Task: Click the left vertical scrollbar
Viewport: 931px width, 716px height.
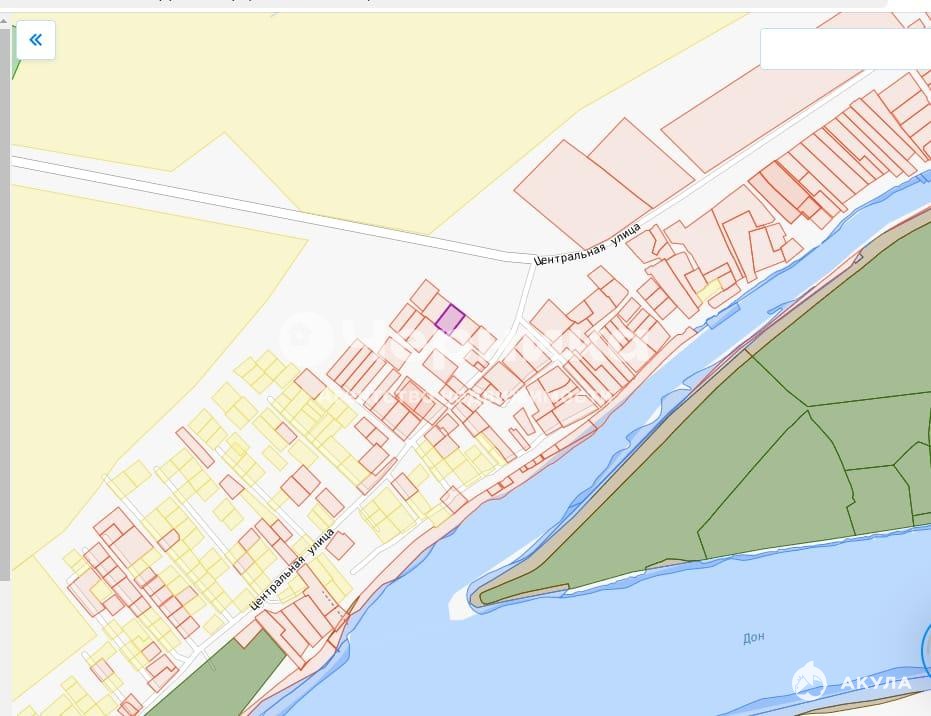Action: [5, 300]
